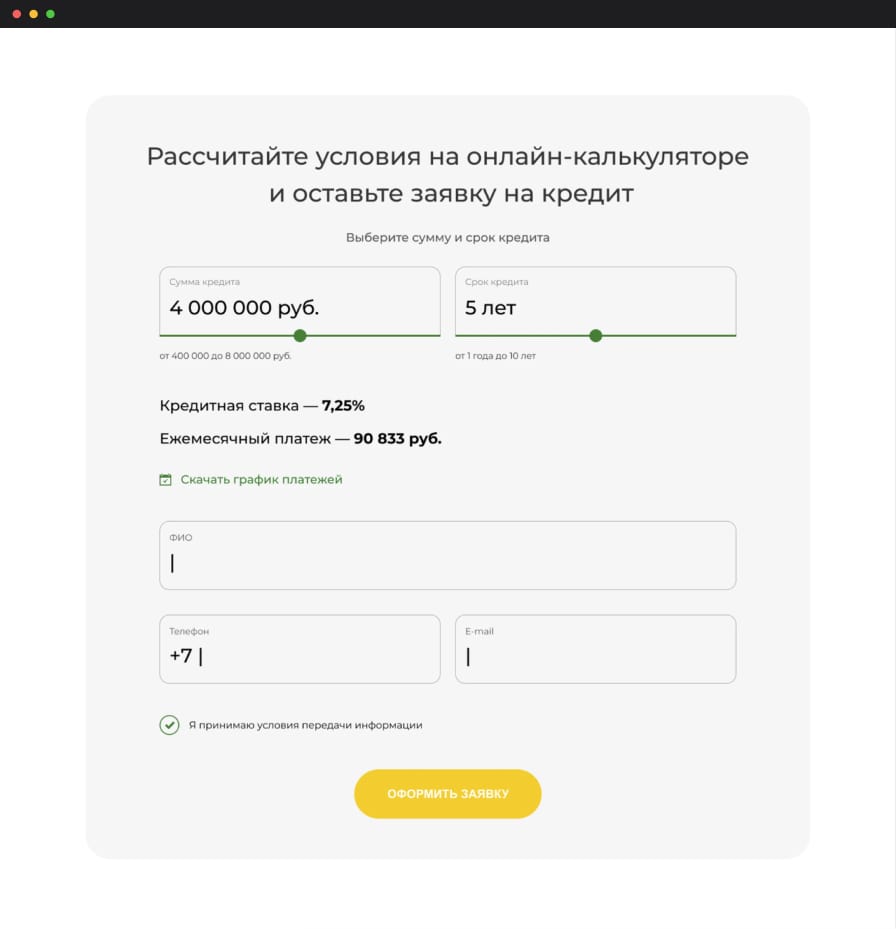Click the от 400 000 до 8 000 000 руб. hint

click(225, 356)
